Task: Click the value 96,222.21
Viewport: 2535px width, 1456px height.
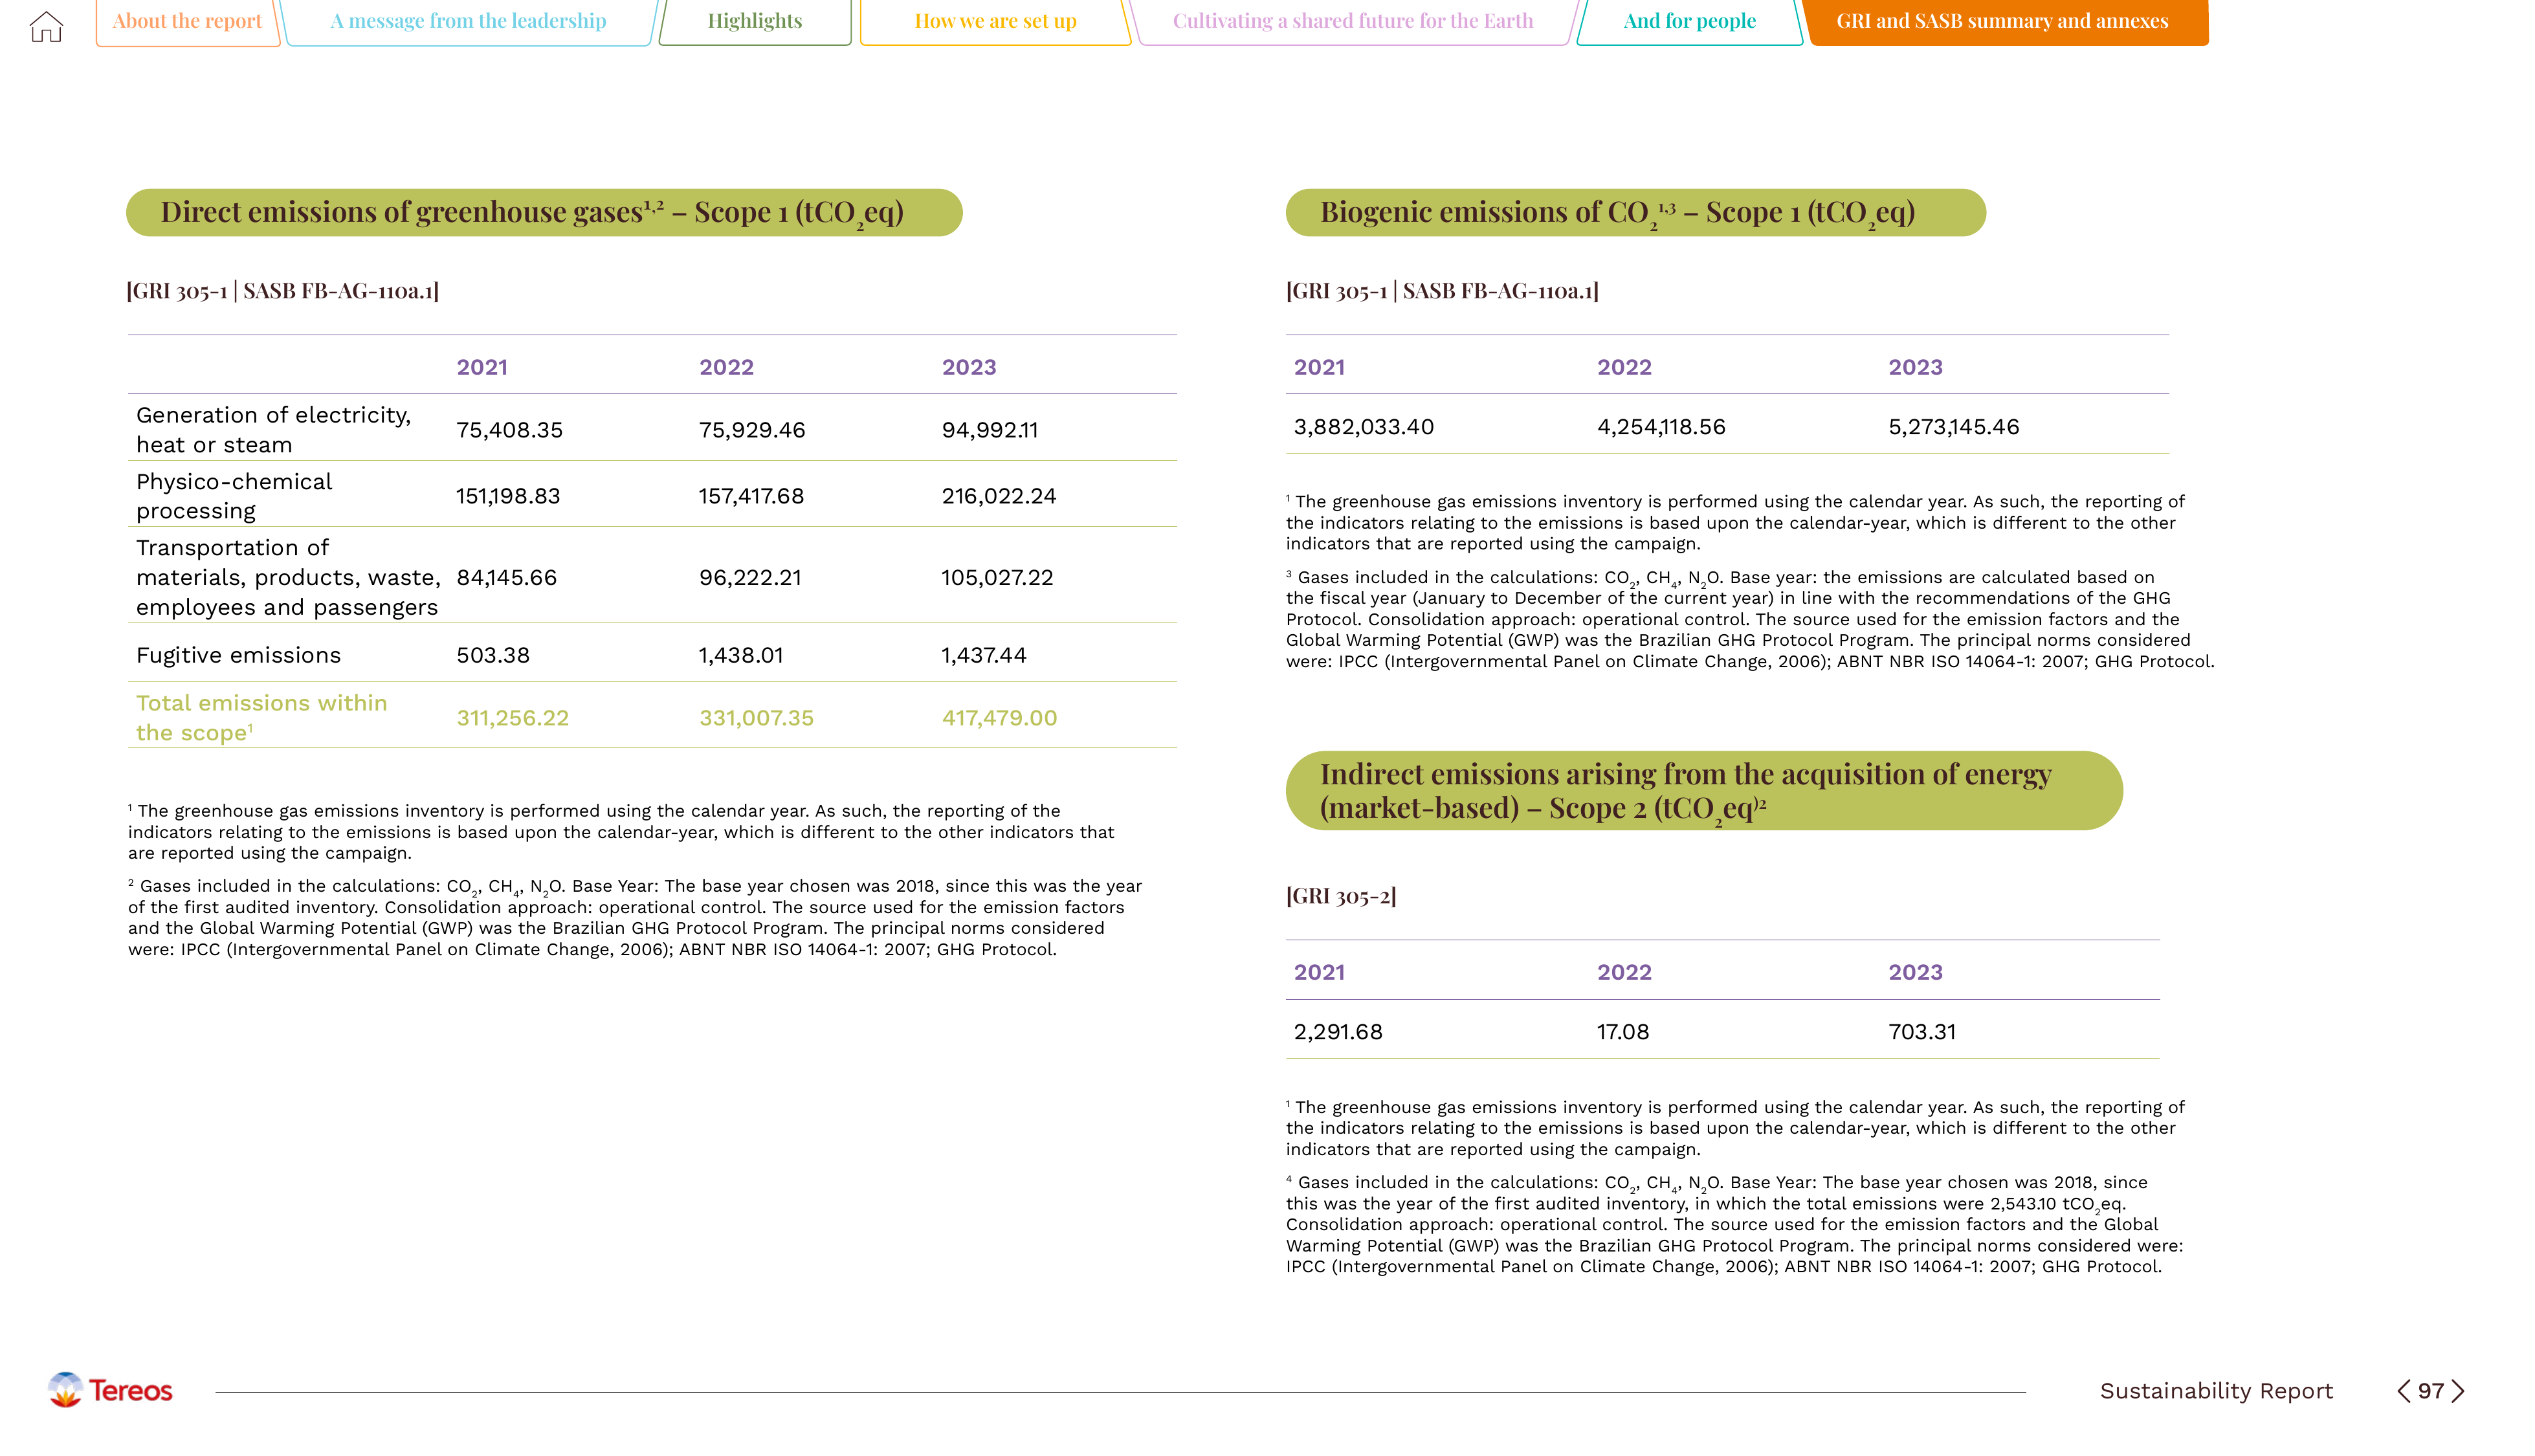Action: (750, 578)
